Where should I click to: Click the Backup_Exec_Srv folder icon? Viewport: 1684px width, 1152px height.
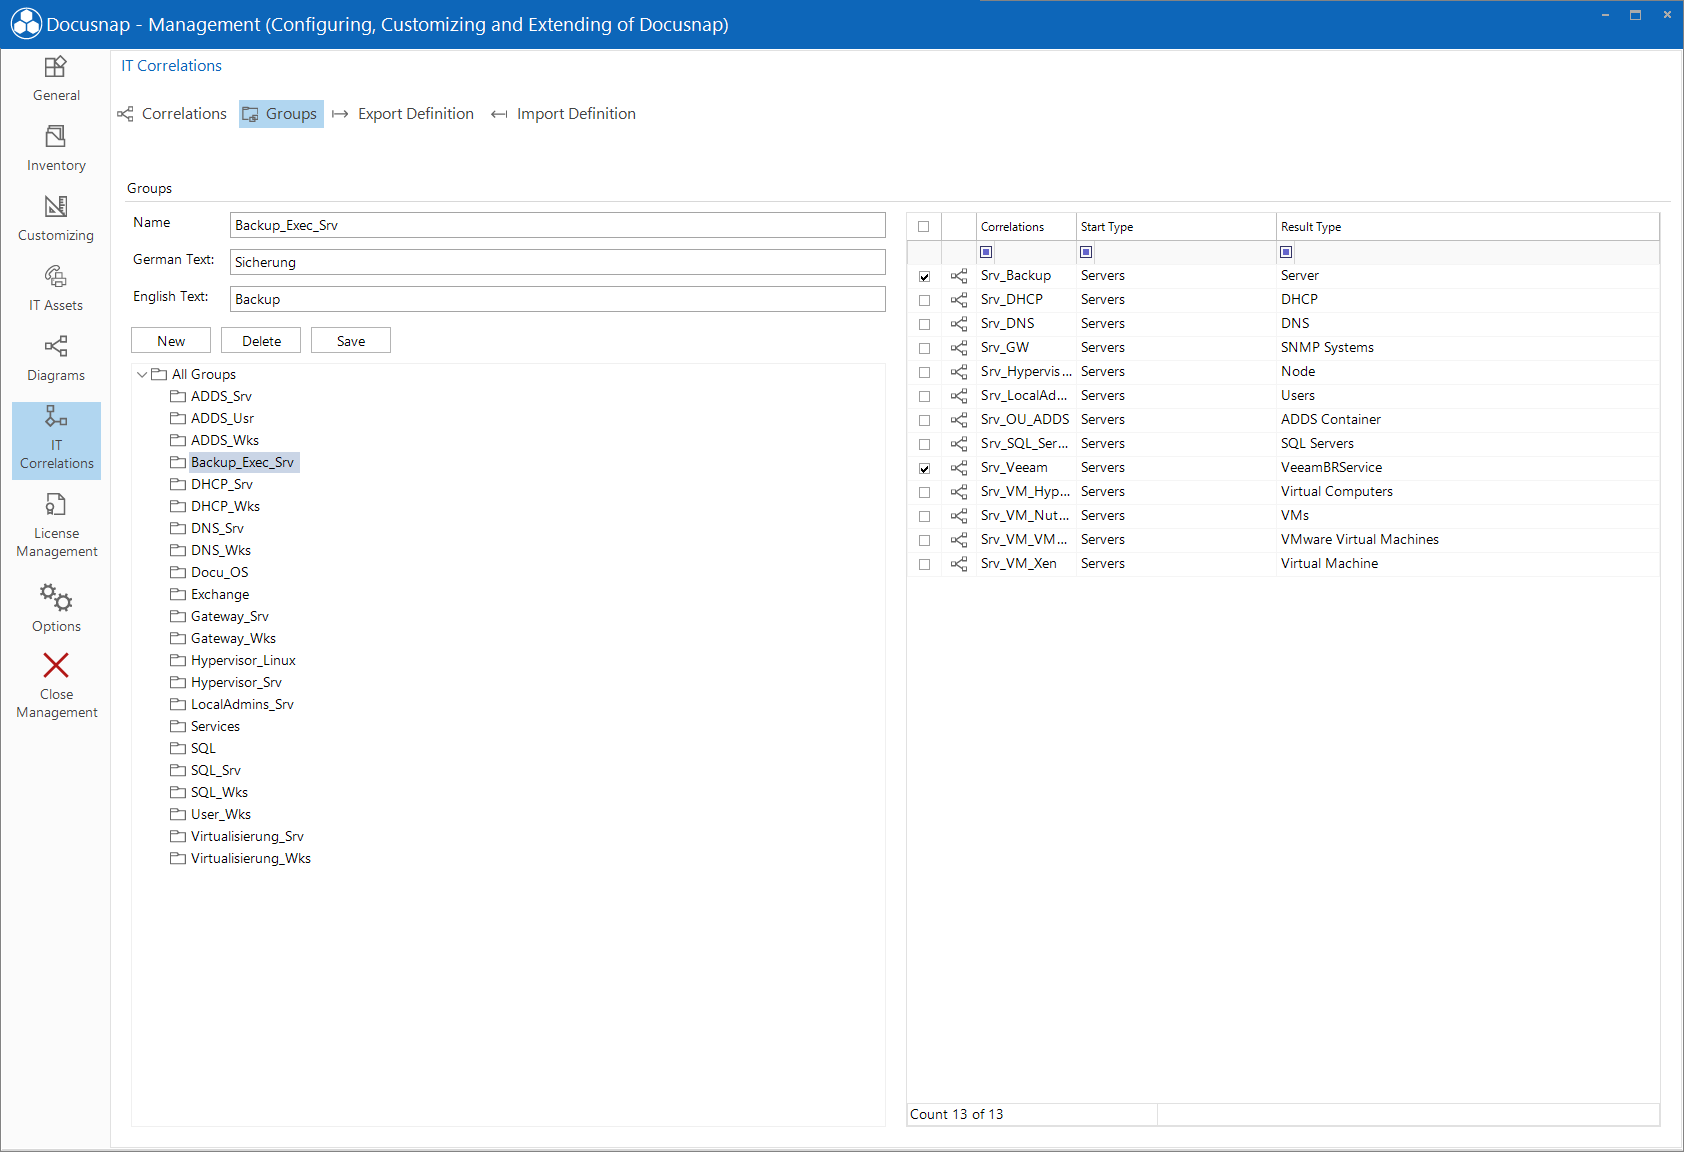178,462
